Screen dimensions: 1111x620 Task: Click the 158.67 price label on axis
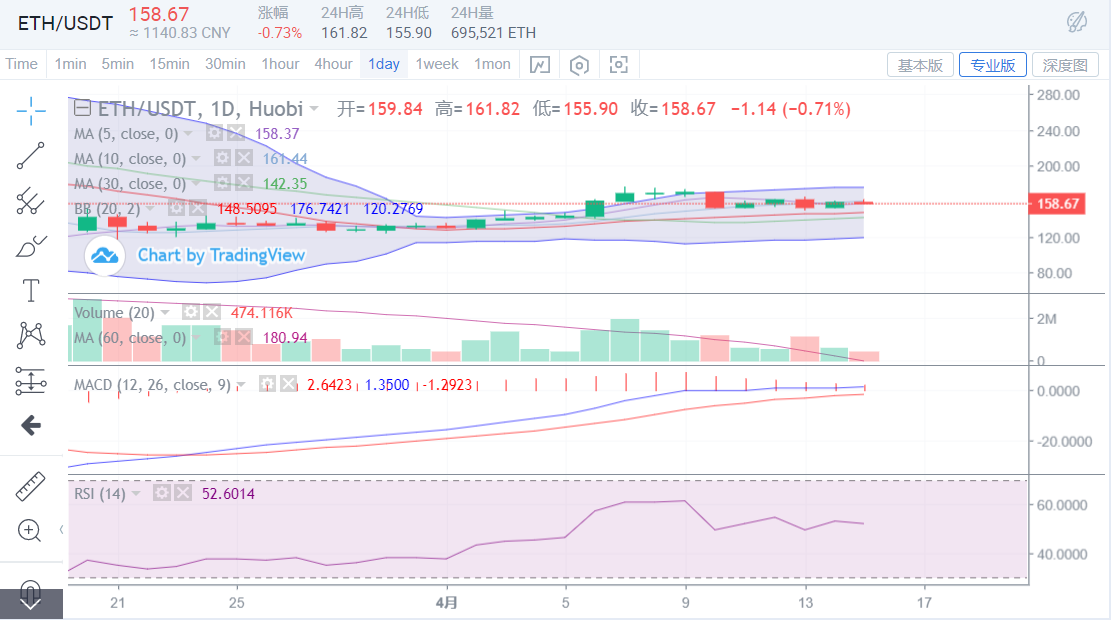coord(1056,204)
